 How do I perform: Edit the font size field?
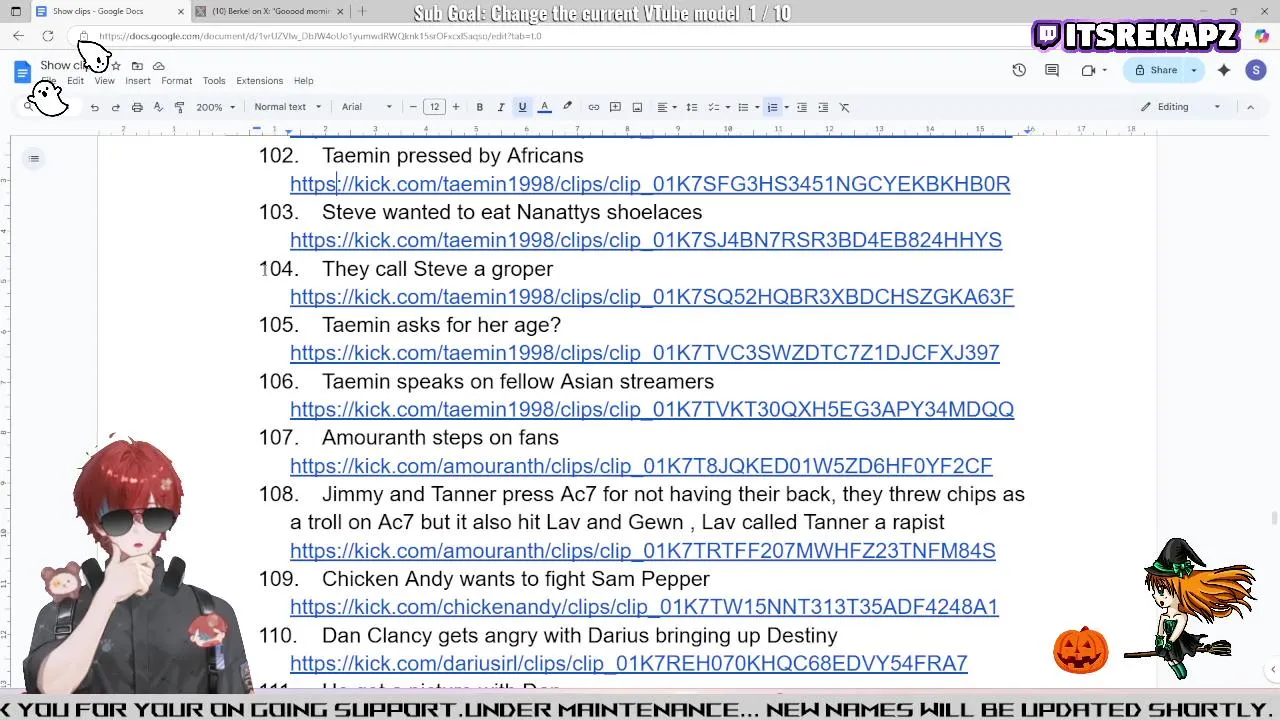tap(434, 107)
